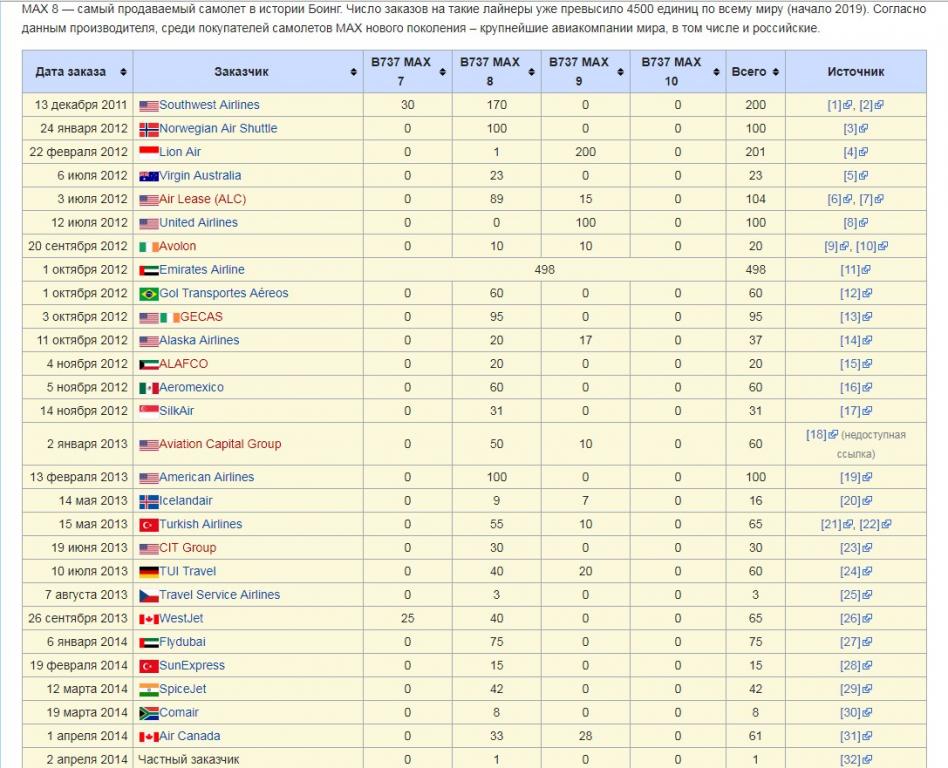Open the Southwest Airlines link
The height and width of the screenshot is (768, 948).
click(x=209, y=105)
